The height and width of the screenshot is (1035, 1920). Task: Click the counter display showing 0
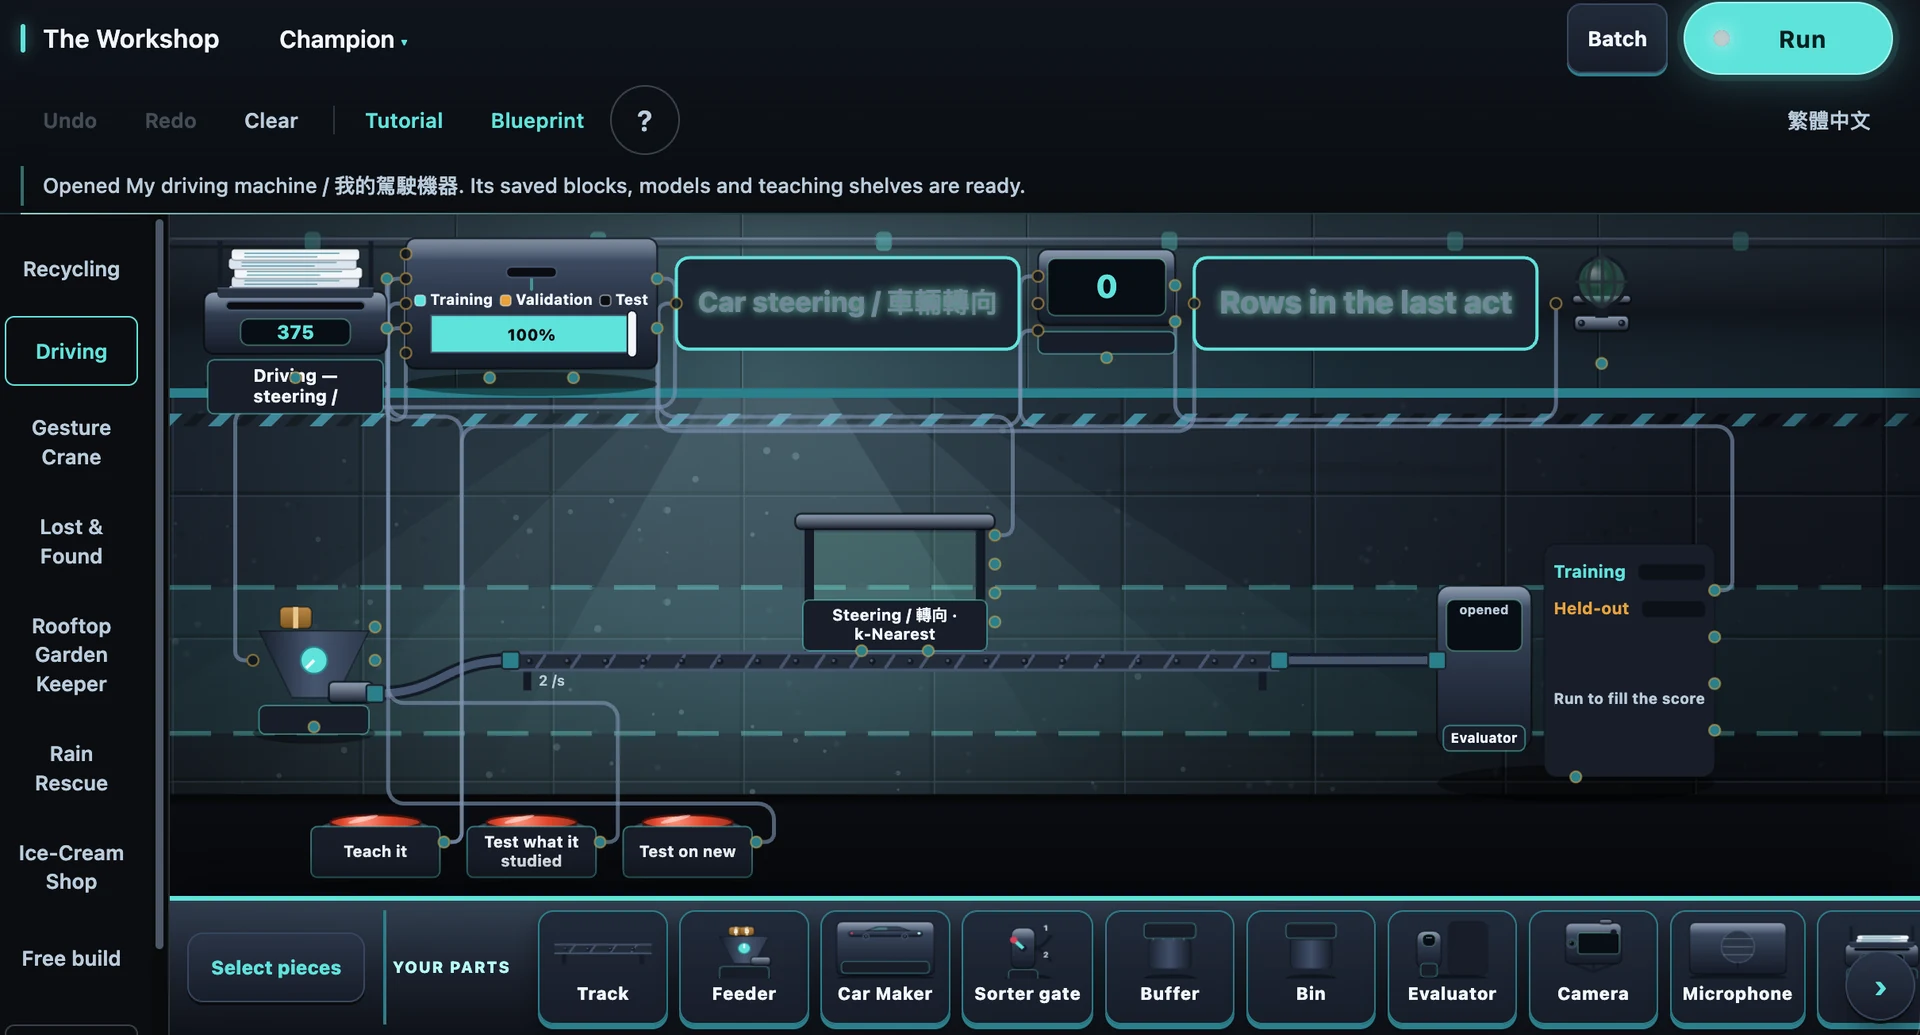click(x=1106, y=287)
